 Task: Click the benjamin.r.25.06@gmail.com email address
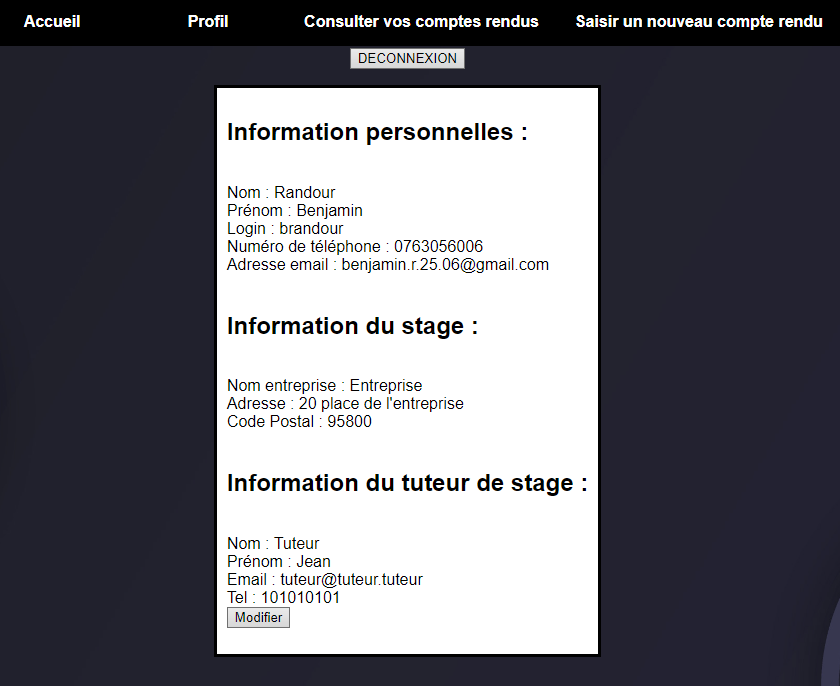click(445, 265)
